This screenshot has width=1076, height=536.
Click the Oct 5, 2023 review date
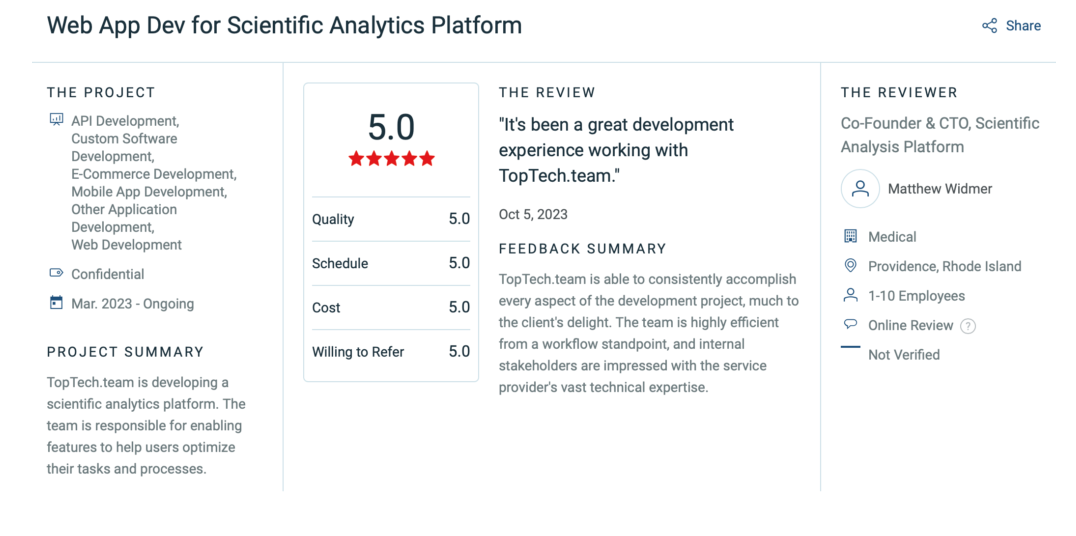coord(533,214)
